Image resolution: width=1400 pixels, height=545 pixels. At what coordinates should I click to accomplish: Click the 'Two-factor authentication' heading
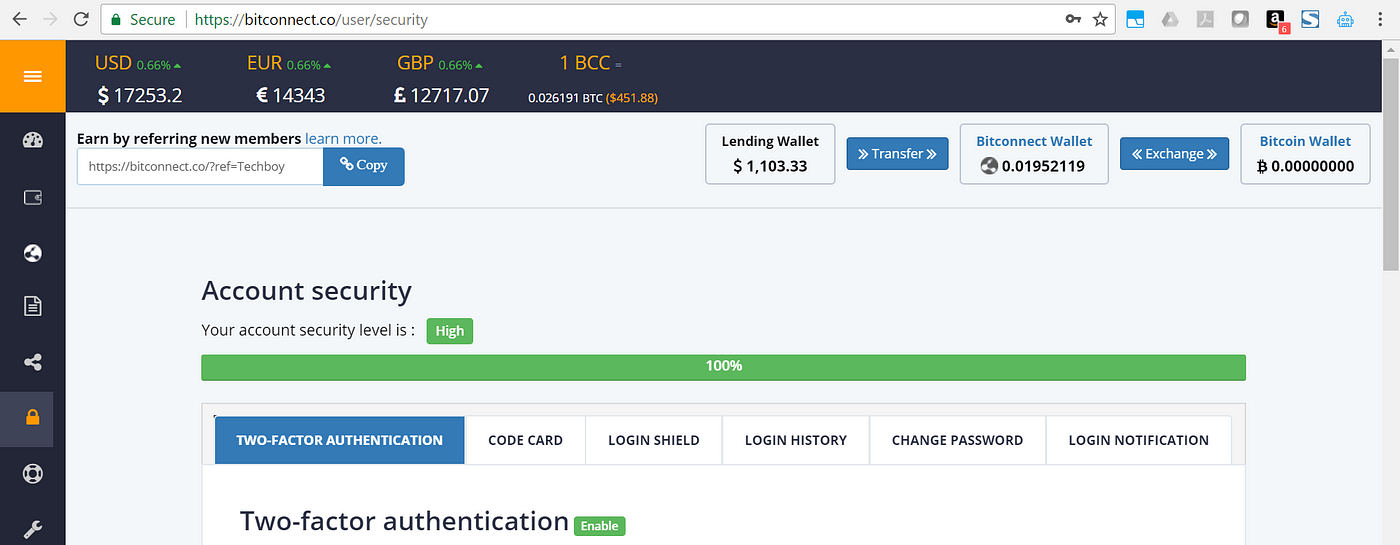(x=404, y=521)
